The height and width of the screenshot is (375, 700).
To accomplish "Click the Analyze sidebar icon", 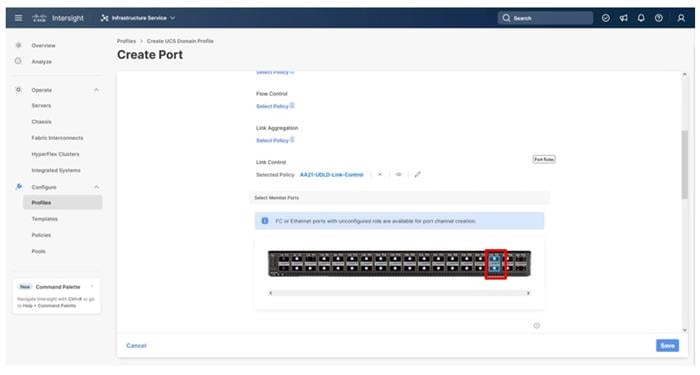I will [x=18, y=61].
